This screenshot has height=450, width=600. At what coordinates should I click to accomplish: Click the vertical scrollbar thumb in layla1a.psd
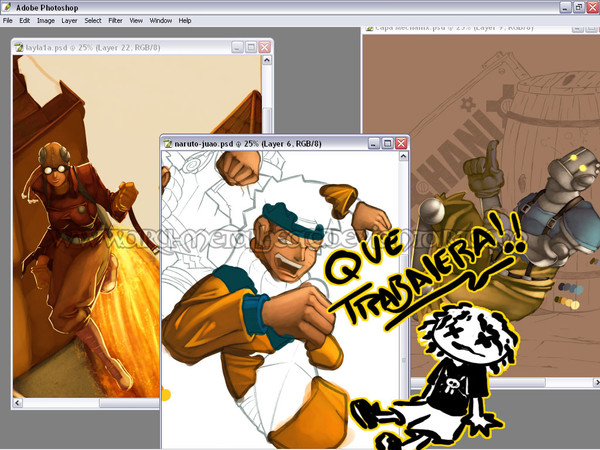[267, 121]
